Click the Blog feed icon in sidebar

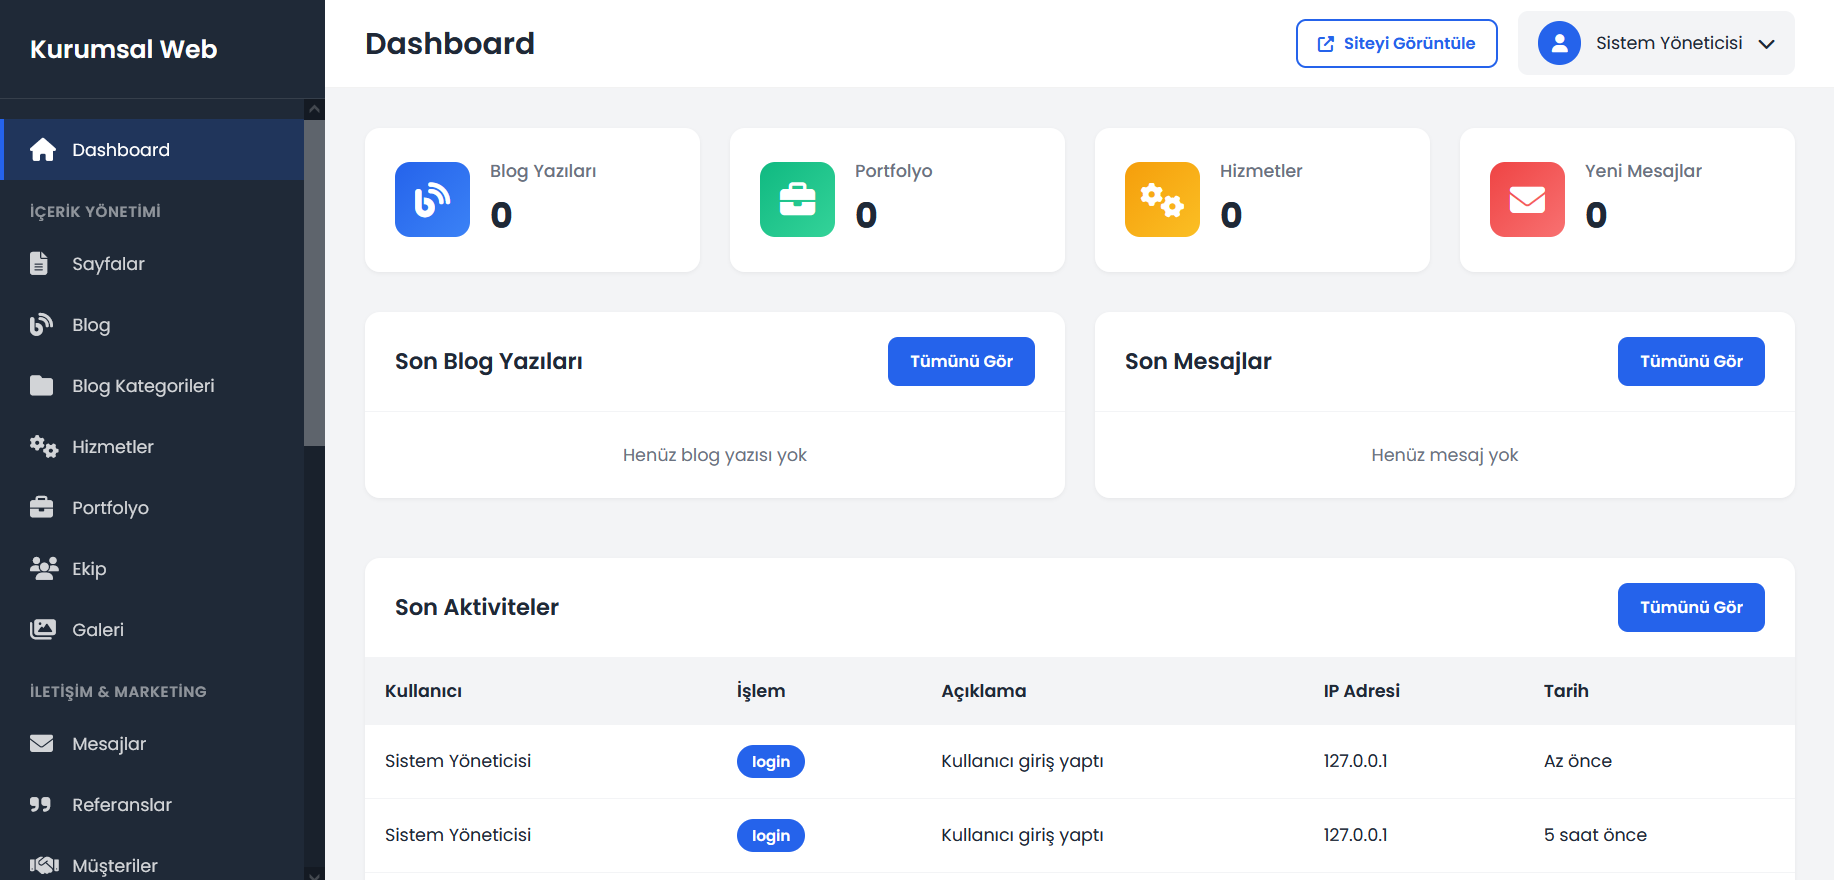tap(41, 325)
